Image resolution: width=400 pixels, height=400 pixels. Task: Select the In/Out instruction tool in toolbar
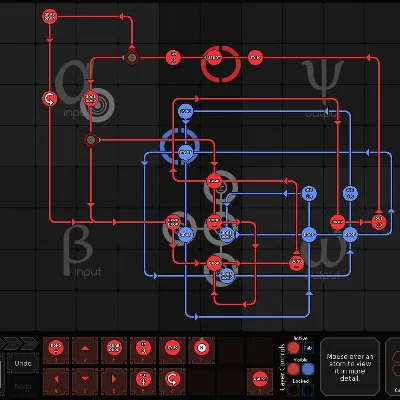[143, 349]
